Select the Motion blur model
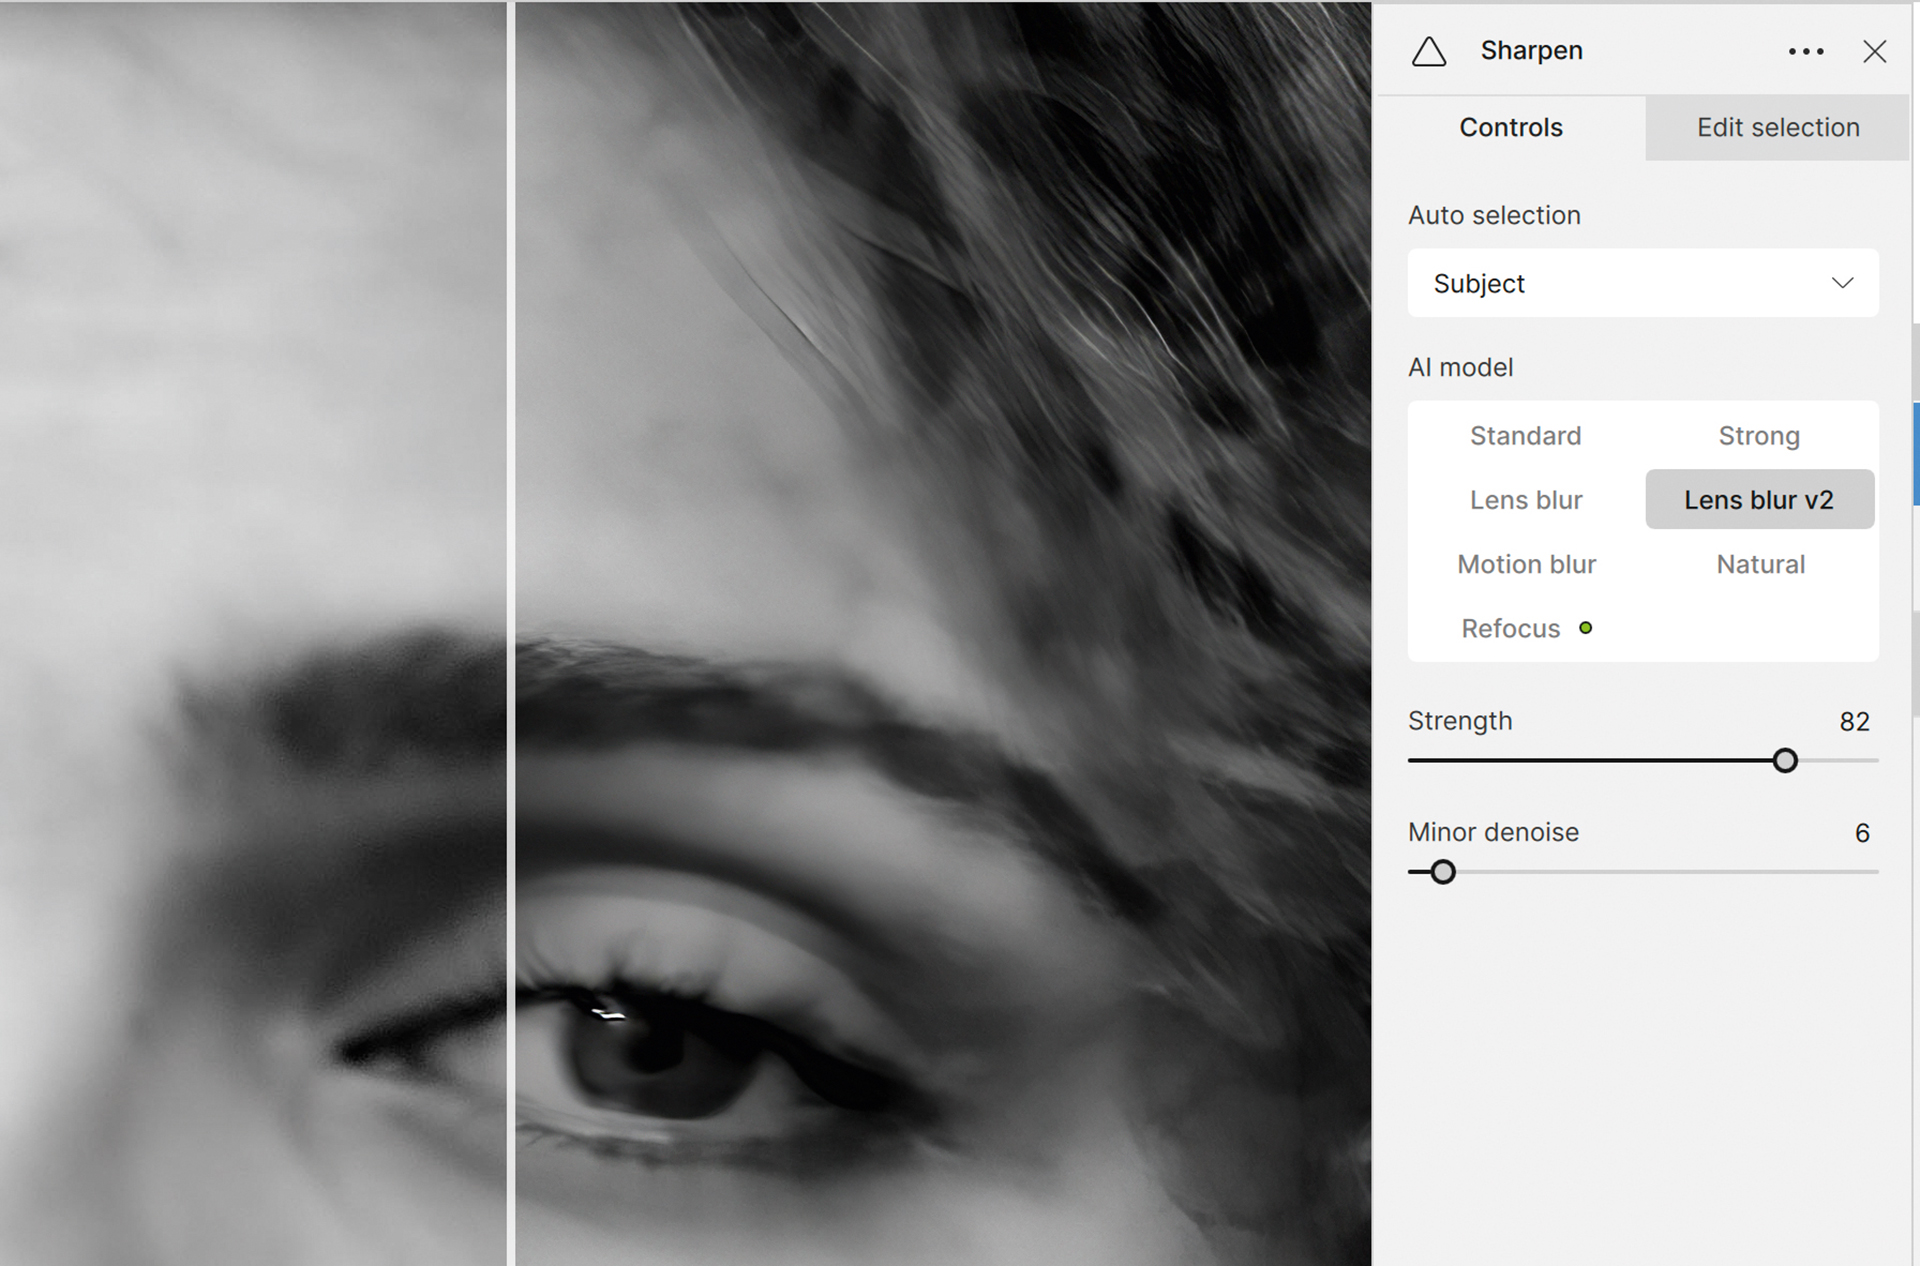The height and width of the screenshot is (1266, 1920). 1526,564
